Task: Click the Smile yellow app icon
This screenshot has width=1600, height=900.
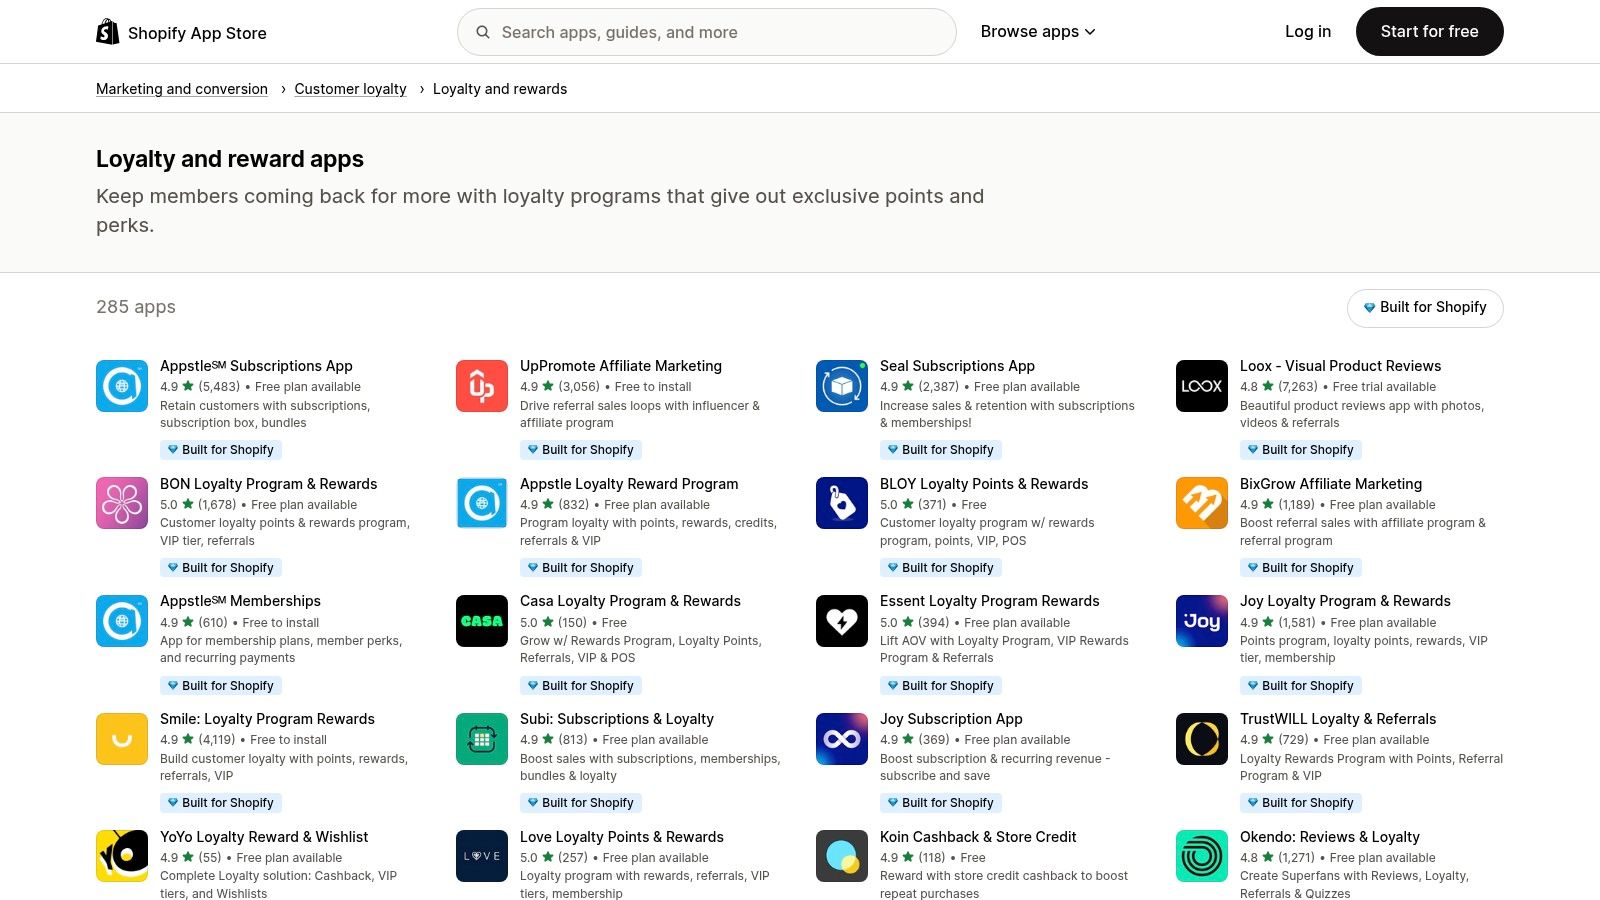Action: (121, 738)
